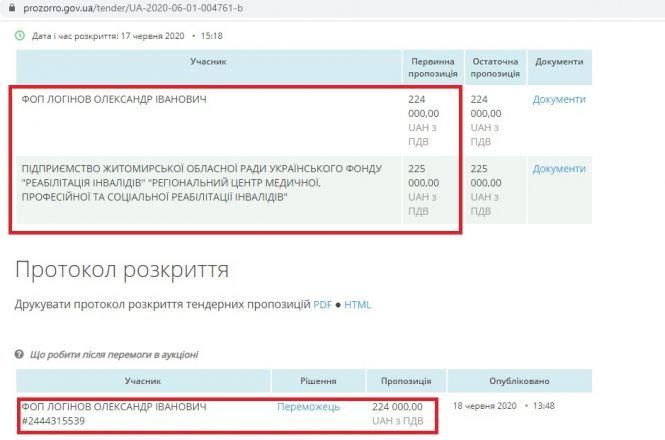
Task: Open 'Що робити після перемоги в аукціоні'
Action: click(114, 355)
